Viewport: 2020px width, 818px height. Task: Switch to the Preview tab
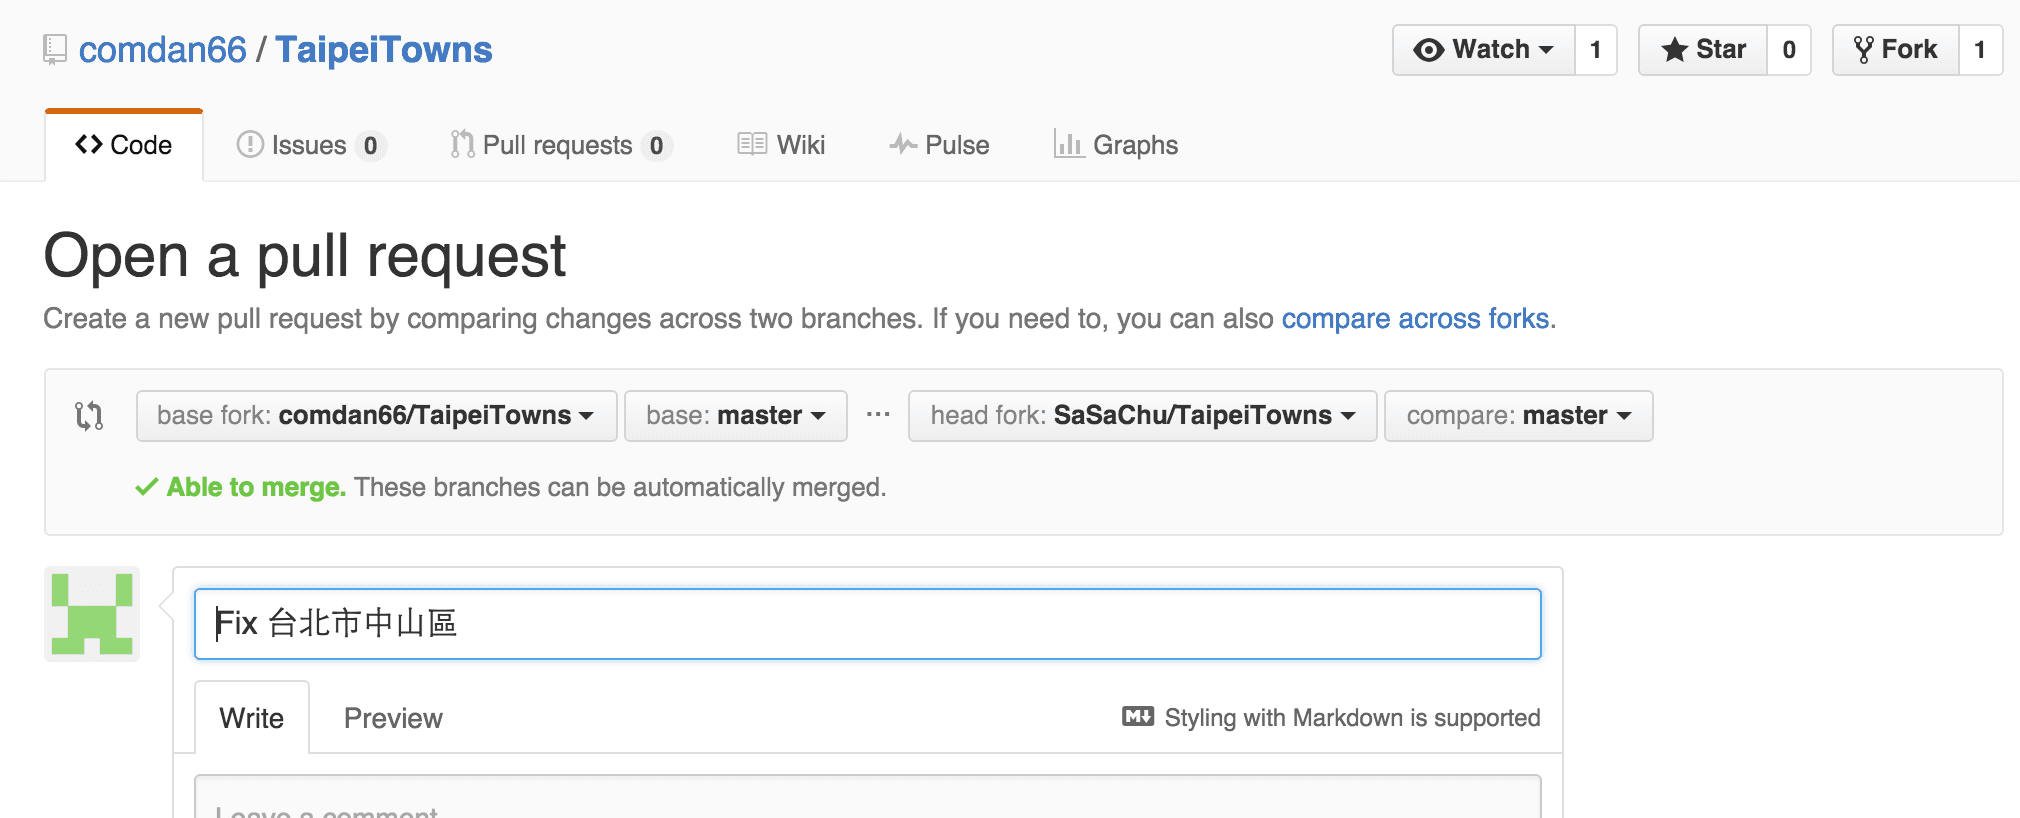tap(393, 718)
